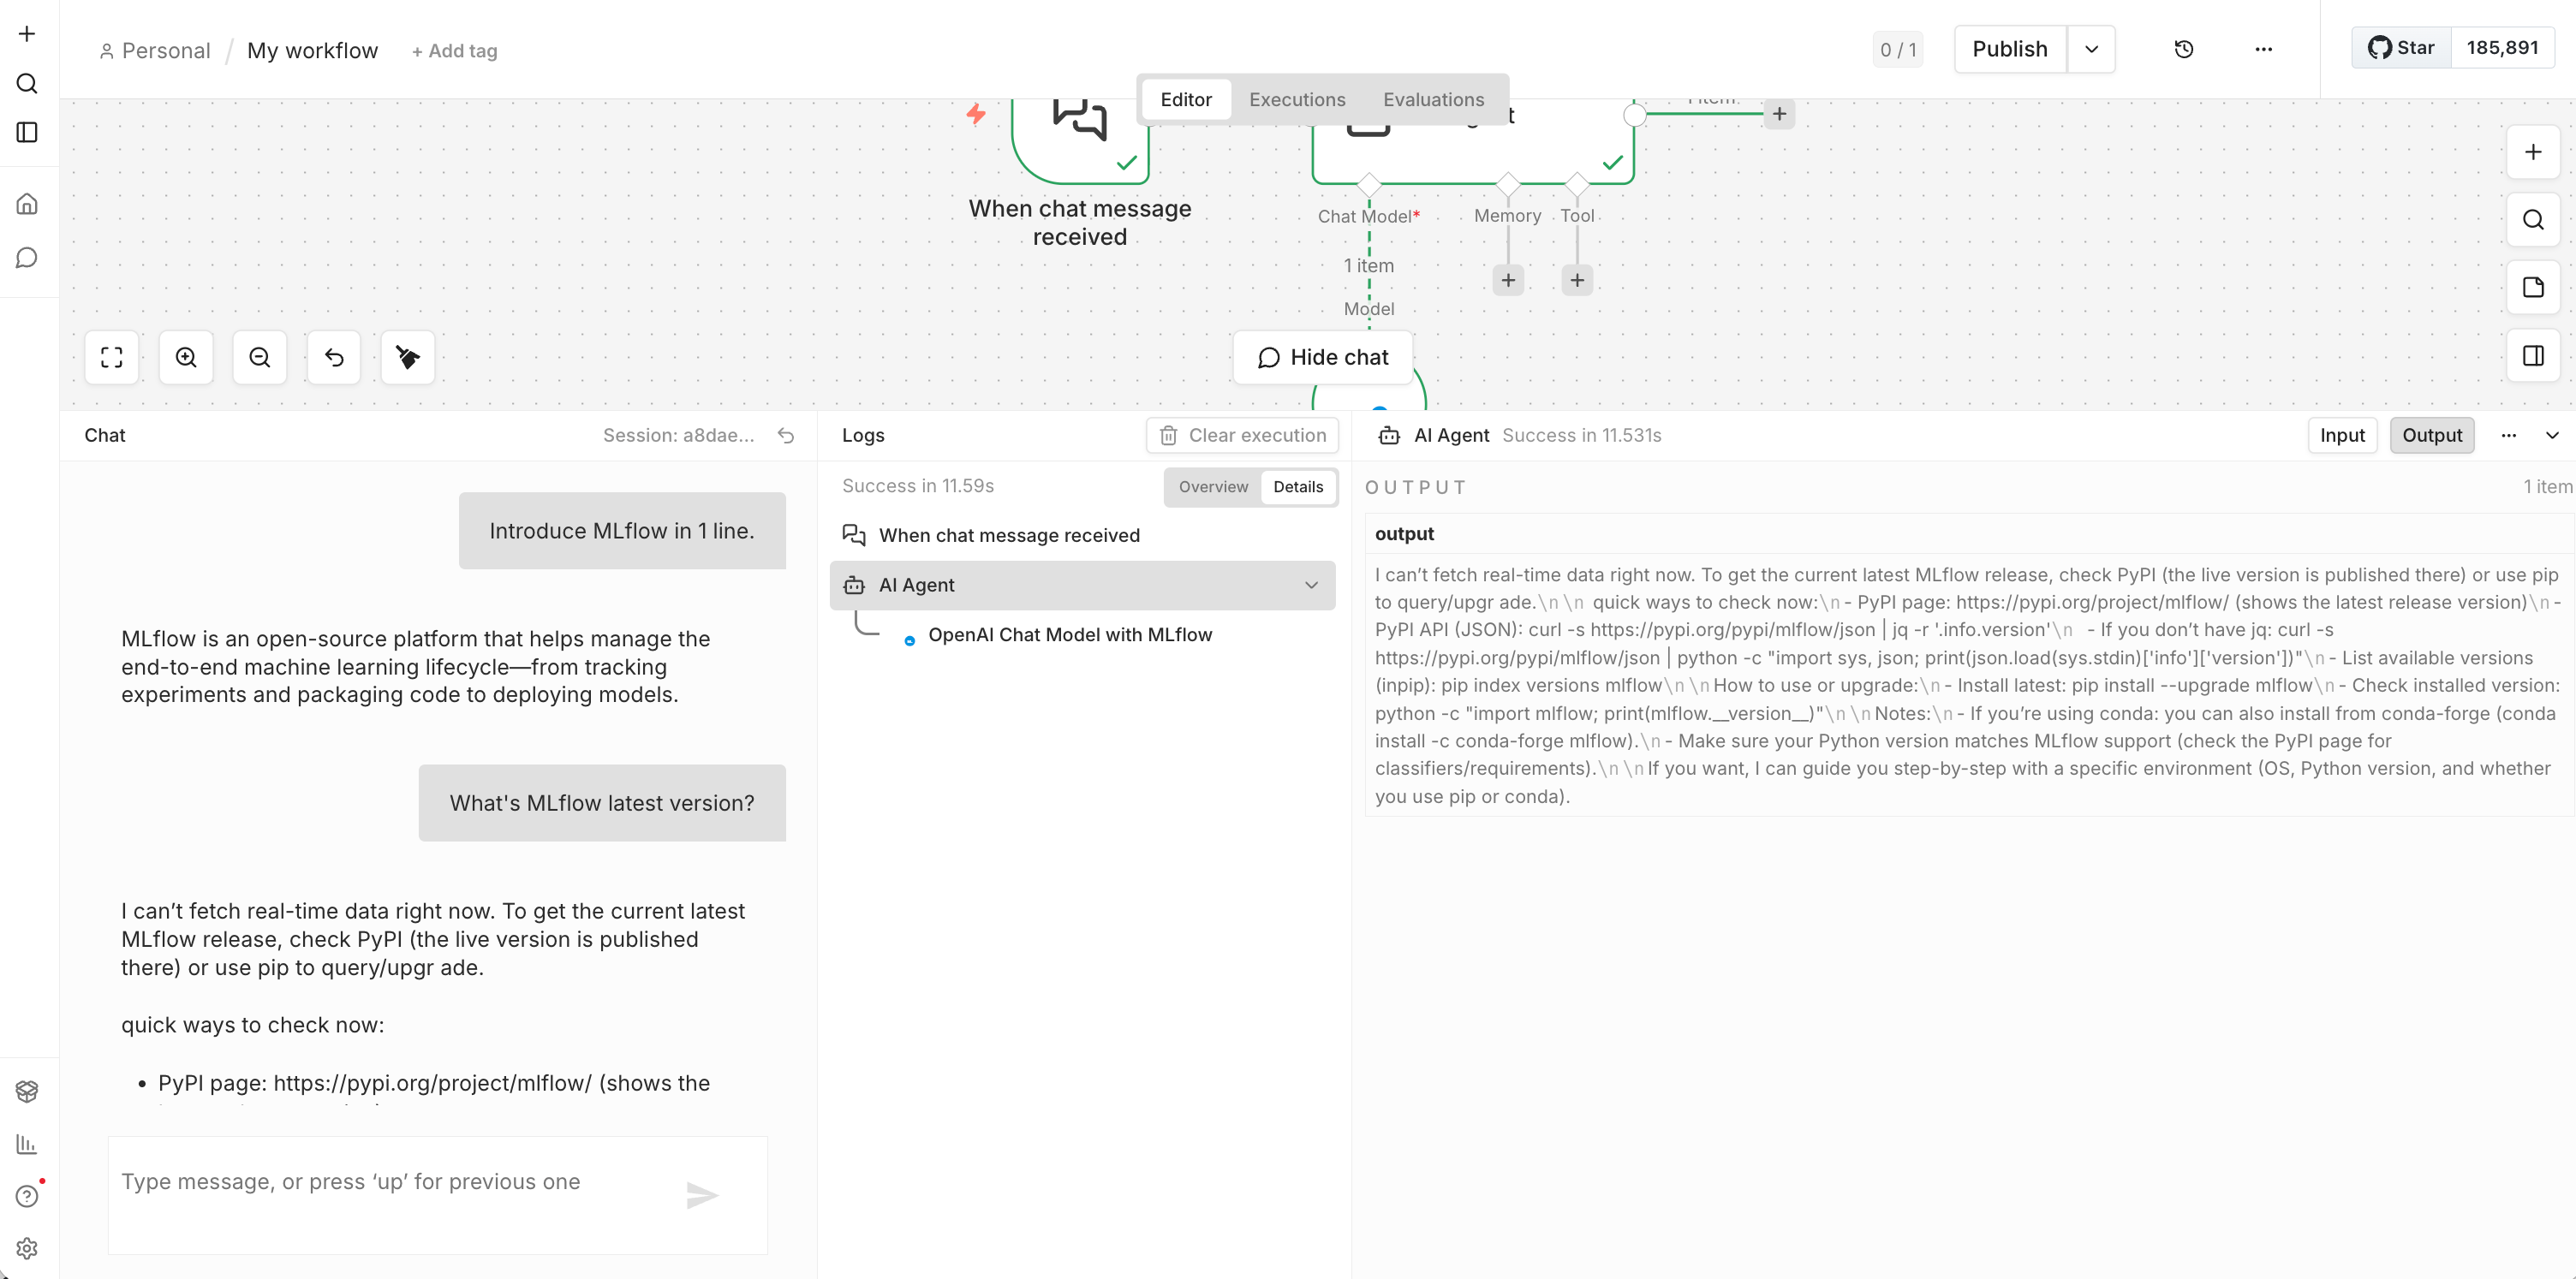Switch logs to Details view
The height and width of the screenshot is (1279, 2576).
1298,487
